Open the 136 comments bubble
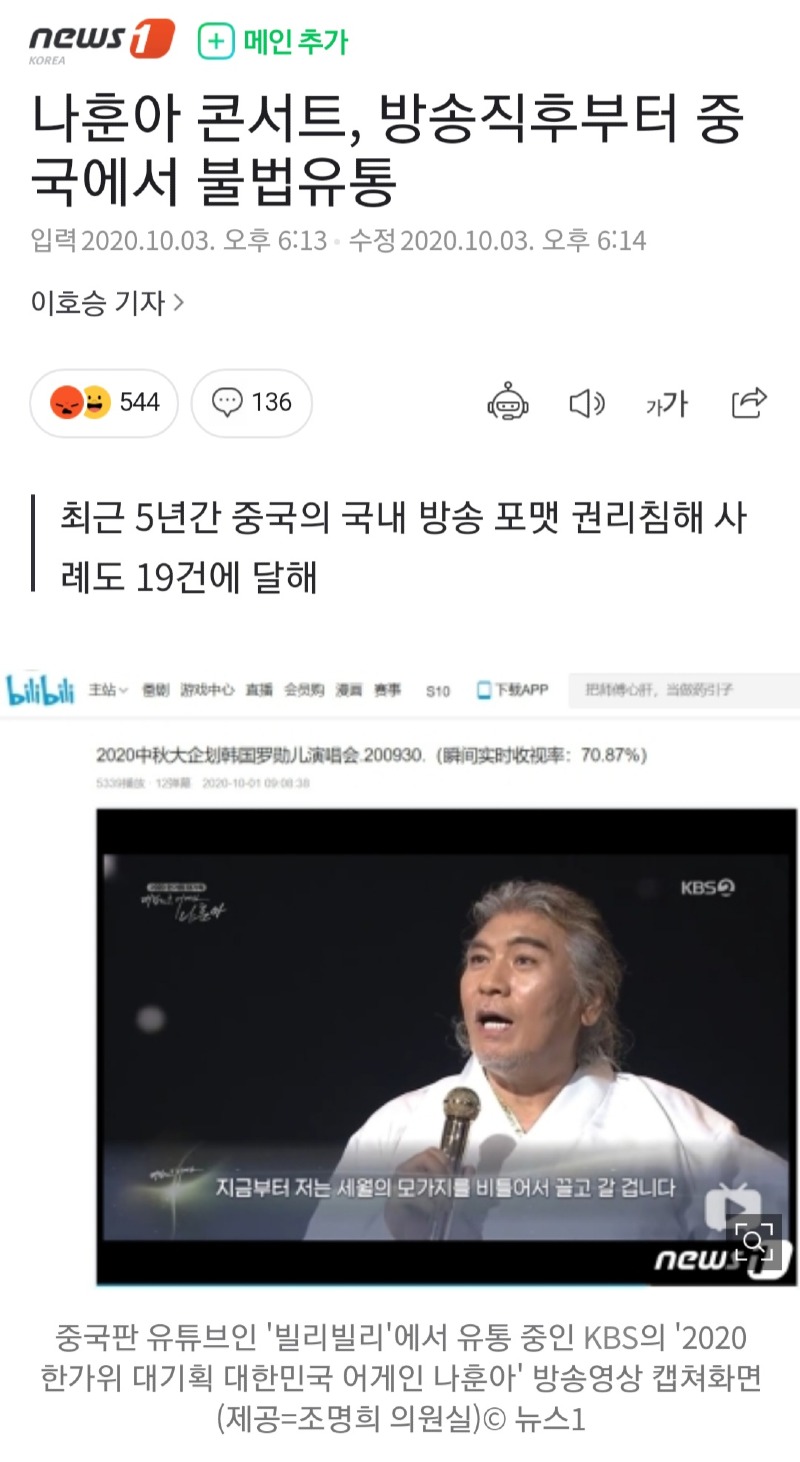The height and width of the screenshot is (1462, 800). point(251,403)
